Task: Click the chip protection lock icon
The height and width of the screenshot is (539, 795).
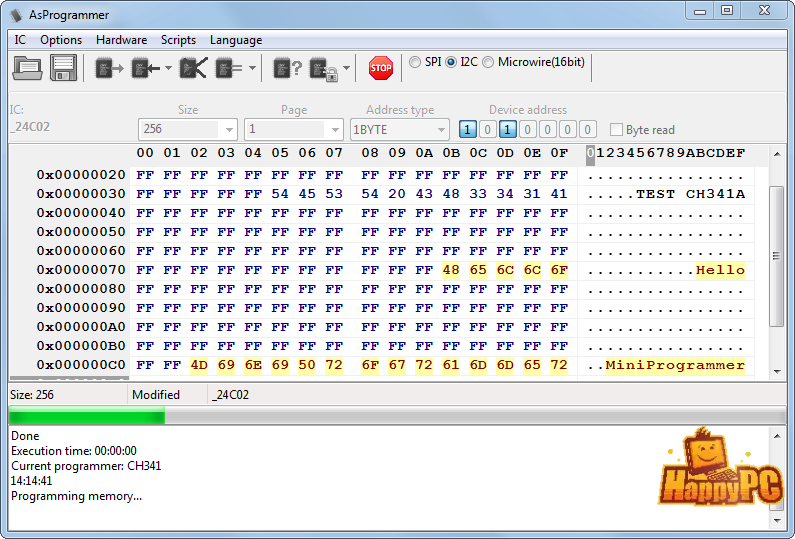Action: [324, 68]
